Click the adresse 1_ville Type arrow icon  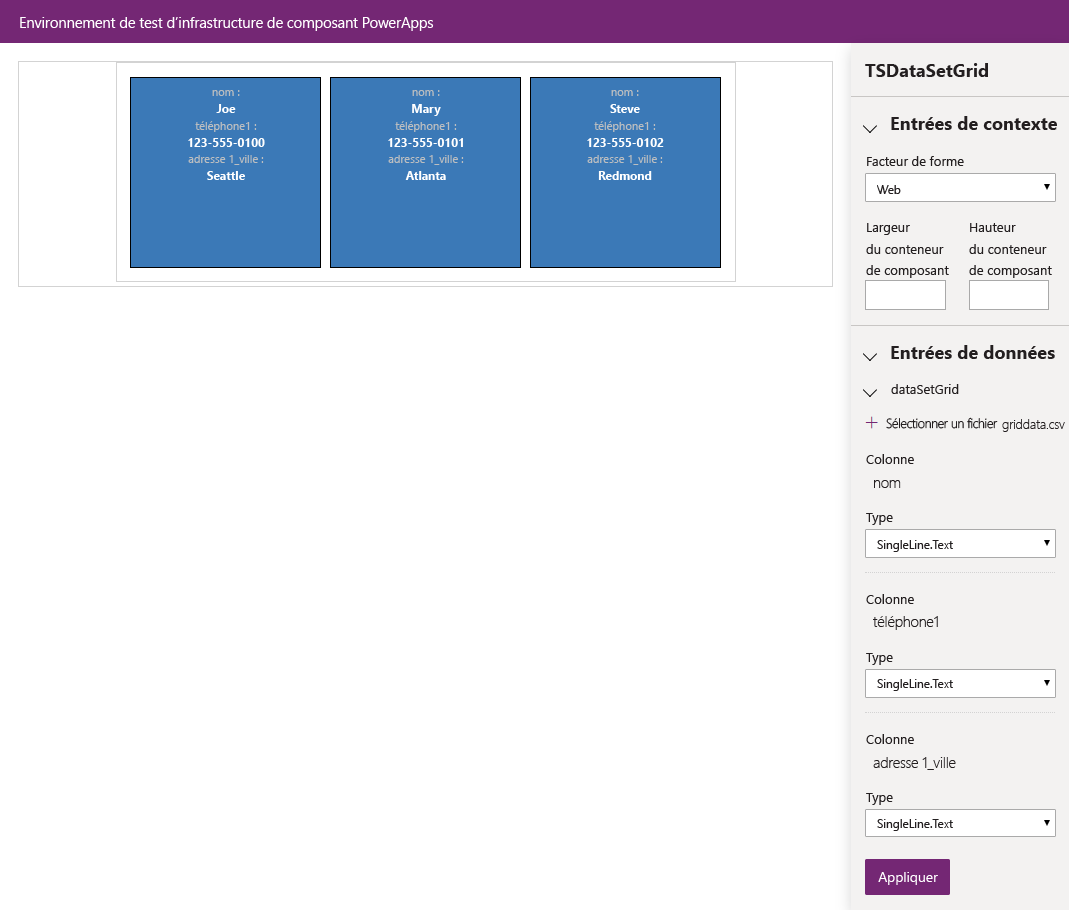tap(1046, 823)
